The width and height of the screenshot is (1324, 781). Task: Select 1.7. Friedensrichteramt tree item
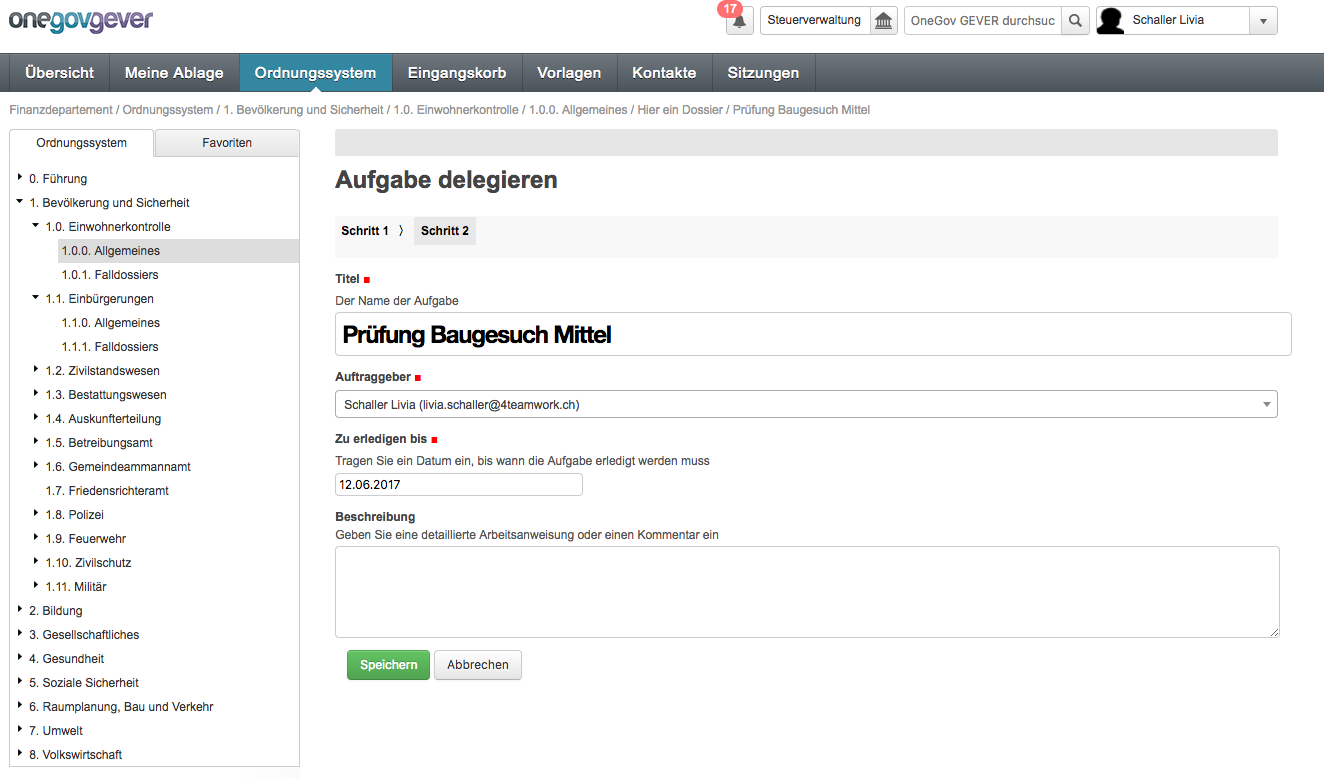click(107, 491)
